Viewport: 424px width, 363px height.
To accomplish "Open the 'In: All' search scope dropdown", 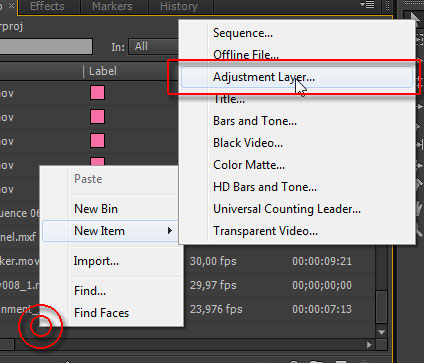I will [154, 46].
